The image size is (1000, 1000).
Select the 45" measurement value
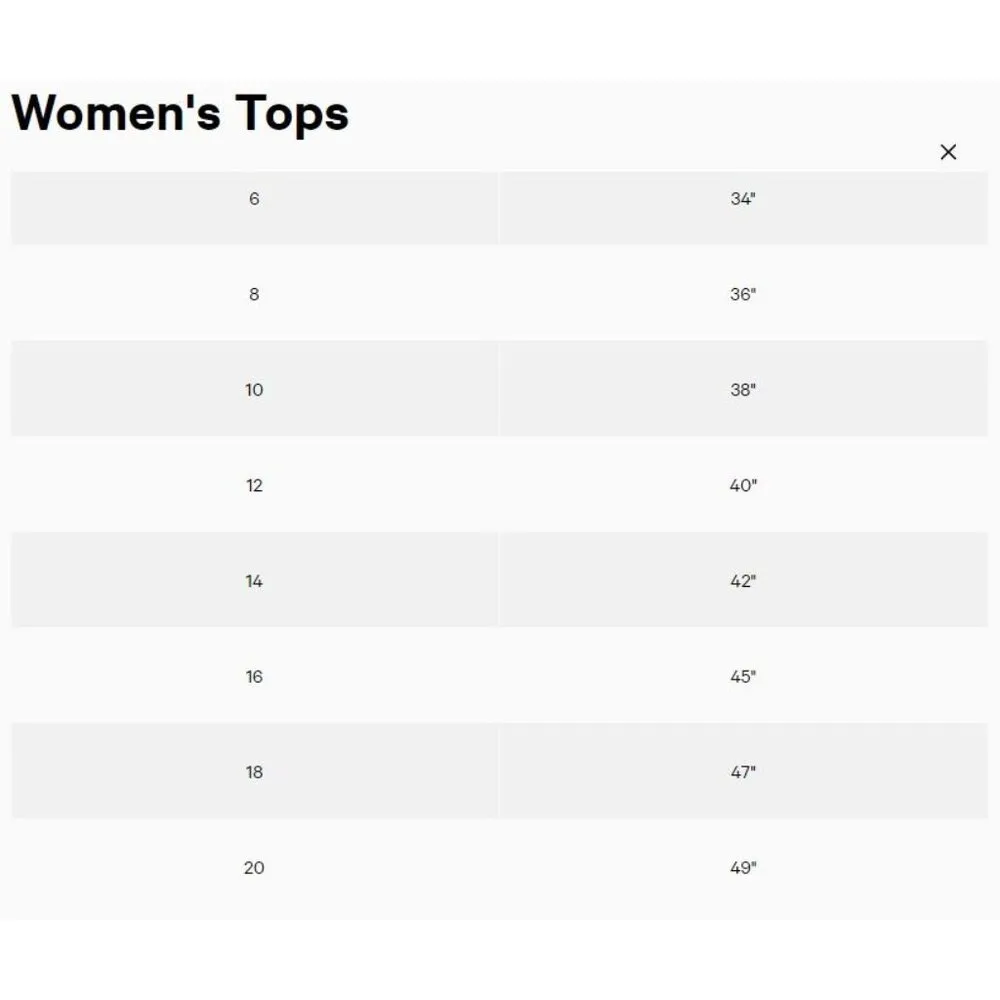pyautogui.click(x=743, y=677)
